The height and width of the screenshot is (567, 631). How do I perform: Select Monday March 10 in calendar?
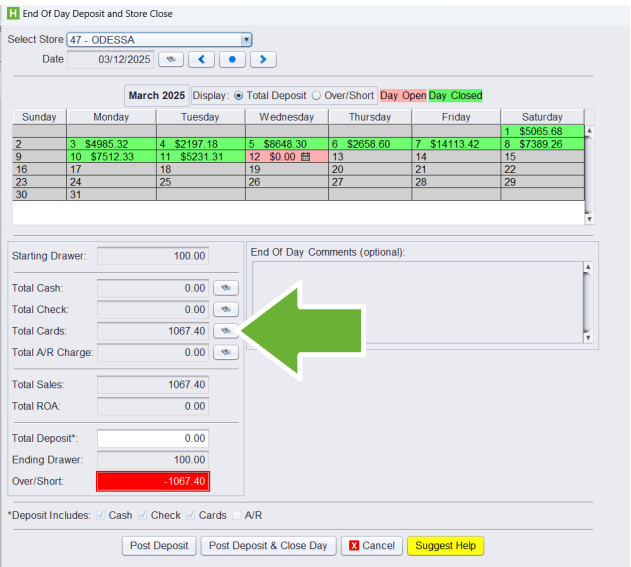pos(111,157)
